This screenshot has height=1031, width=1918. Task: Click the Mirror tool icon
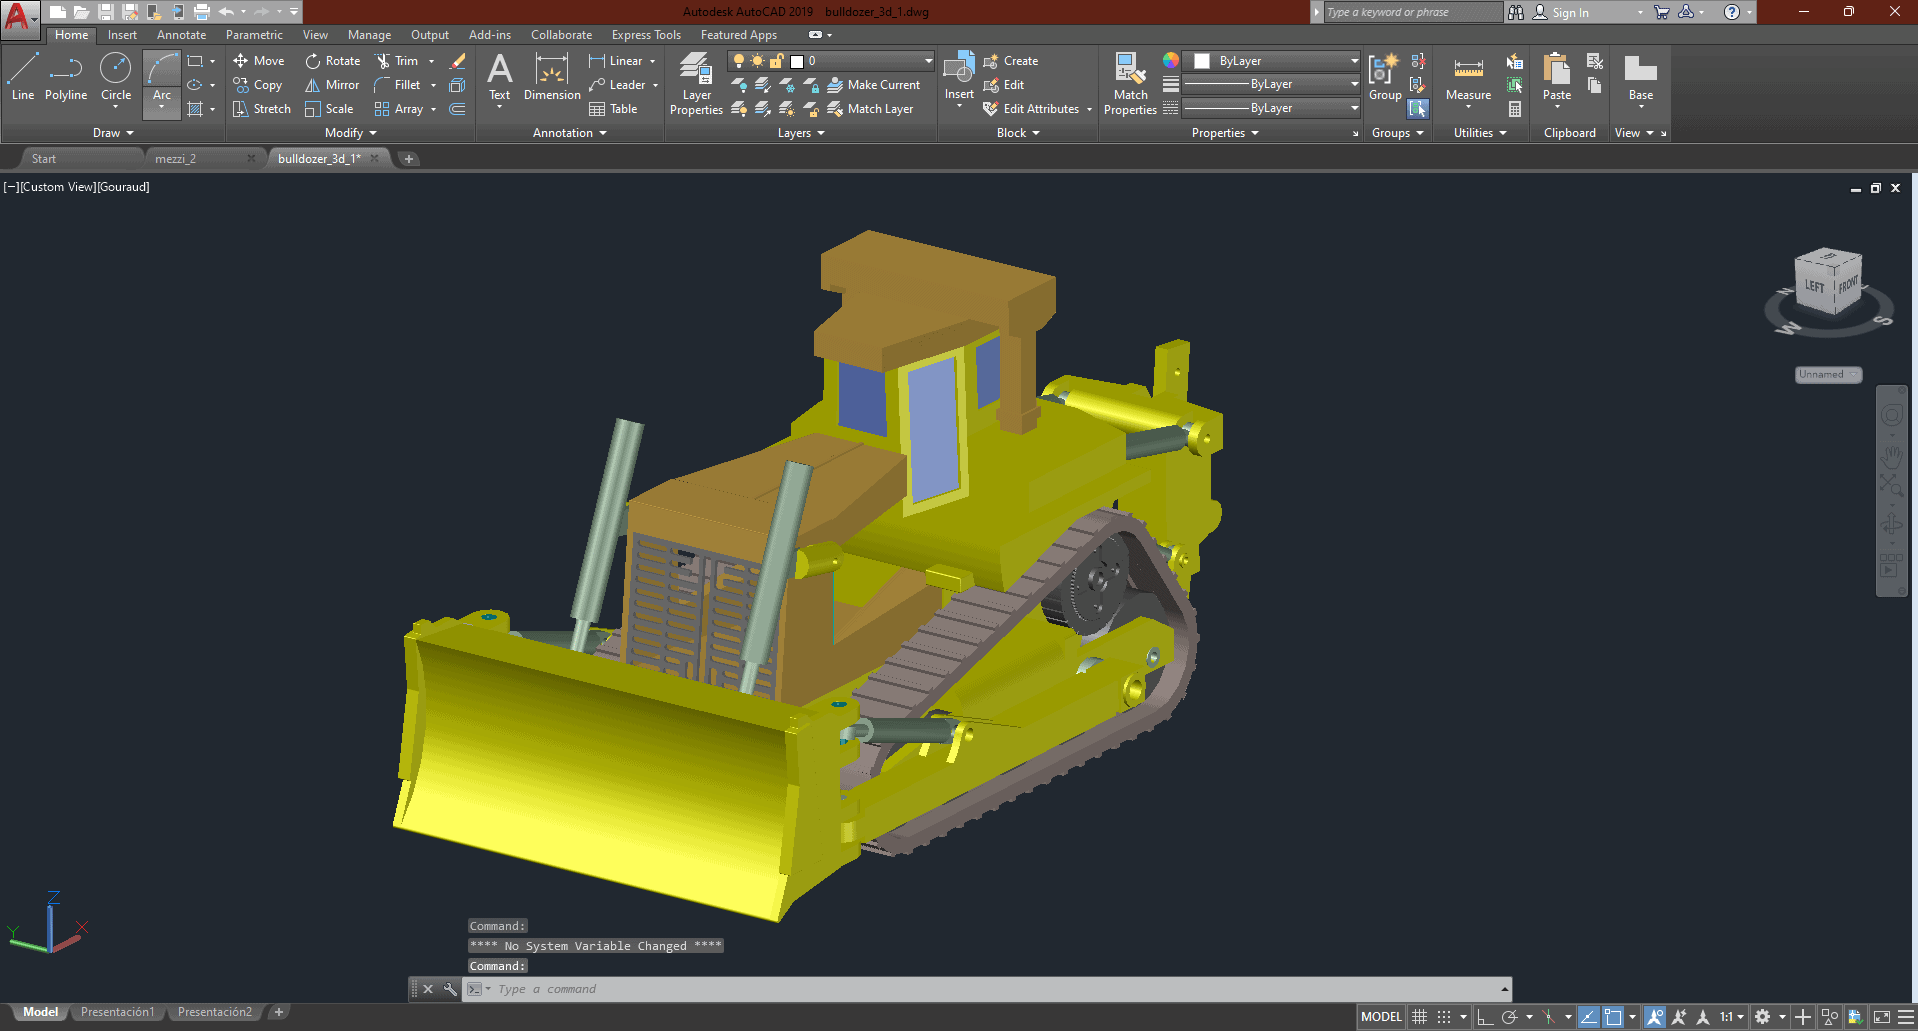[313, 85]
